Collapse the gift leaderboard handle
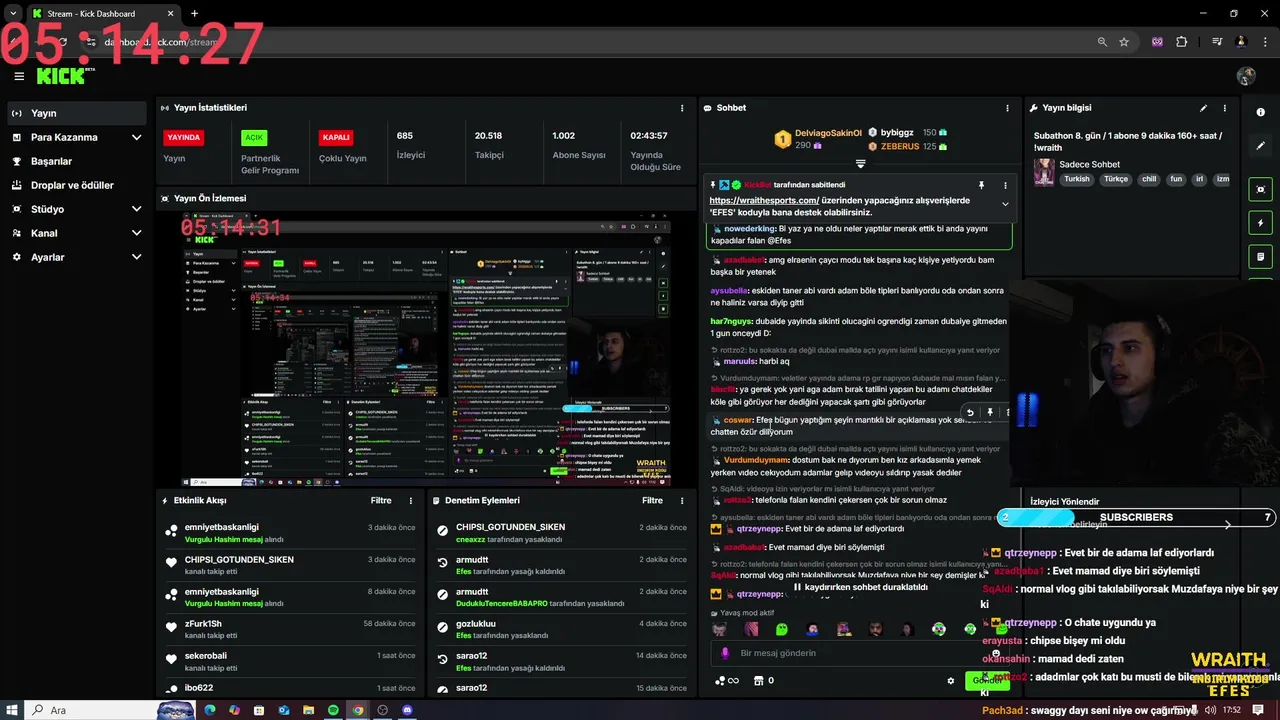1280x720 pixels. 860,163
